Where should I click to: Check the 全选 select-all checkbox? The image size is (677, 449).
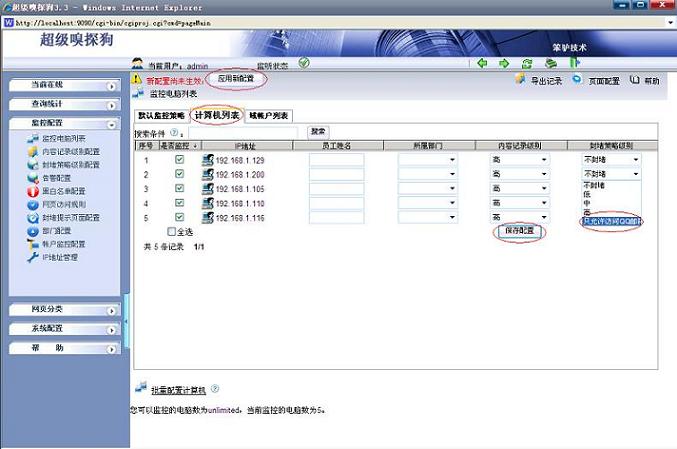click(x=172, y=231)
